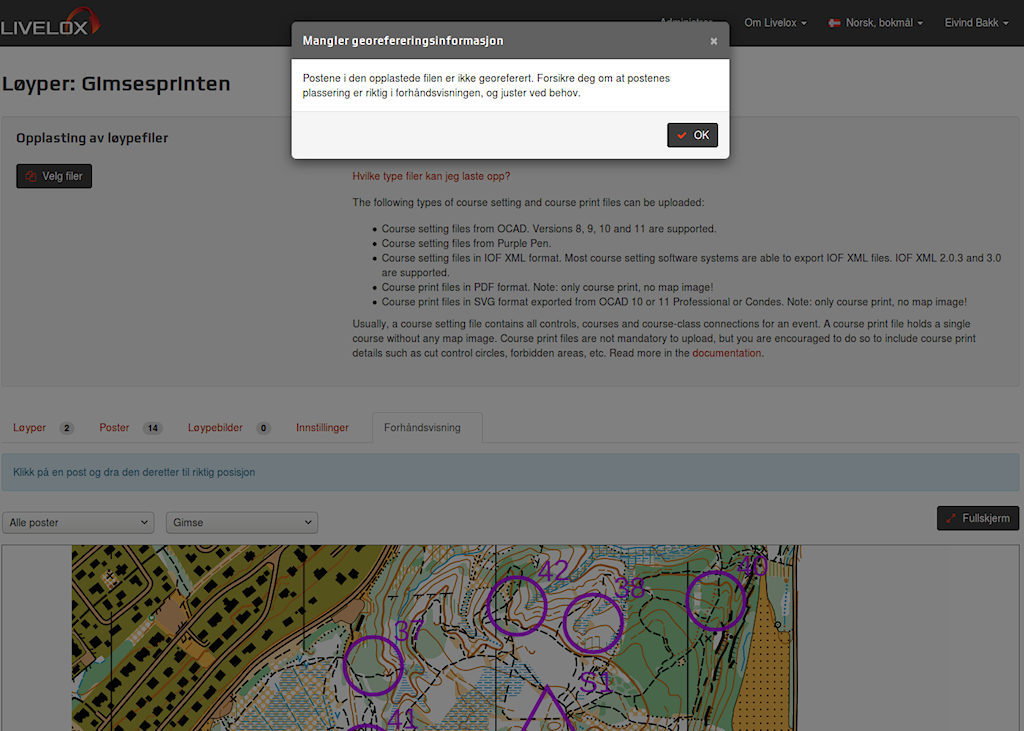
Task: Click the Norwegian flag icon
Action: pos(834,23)
